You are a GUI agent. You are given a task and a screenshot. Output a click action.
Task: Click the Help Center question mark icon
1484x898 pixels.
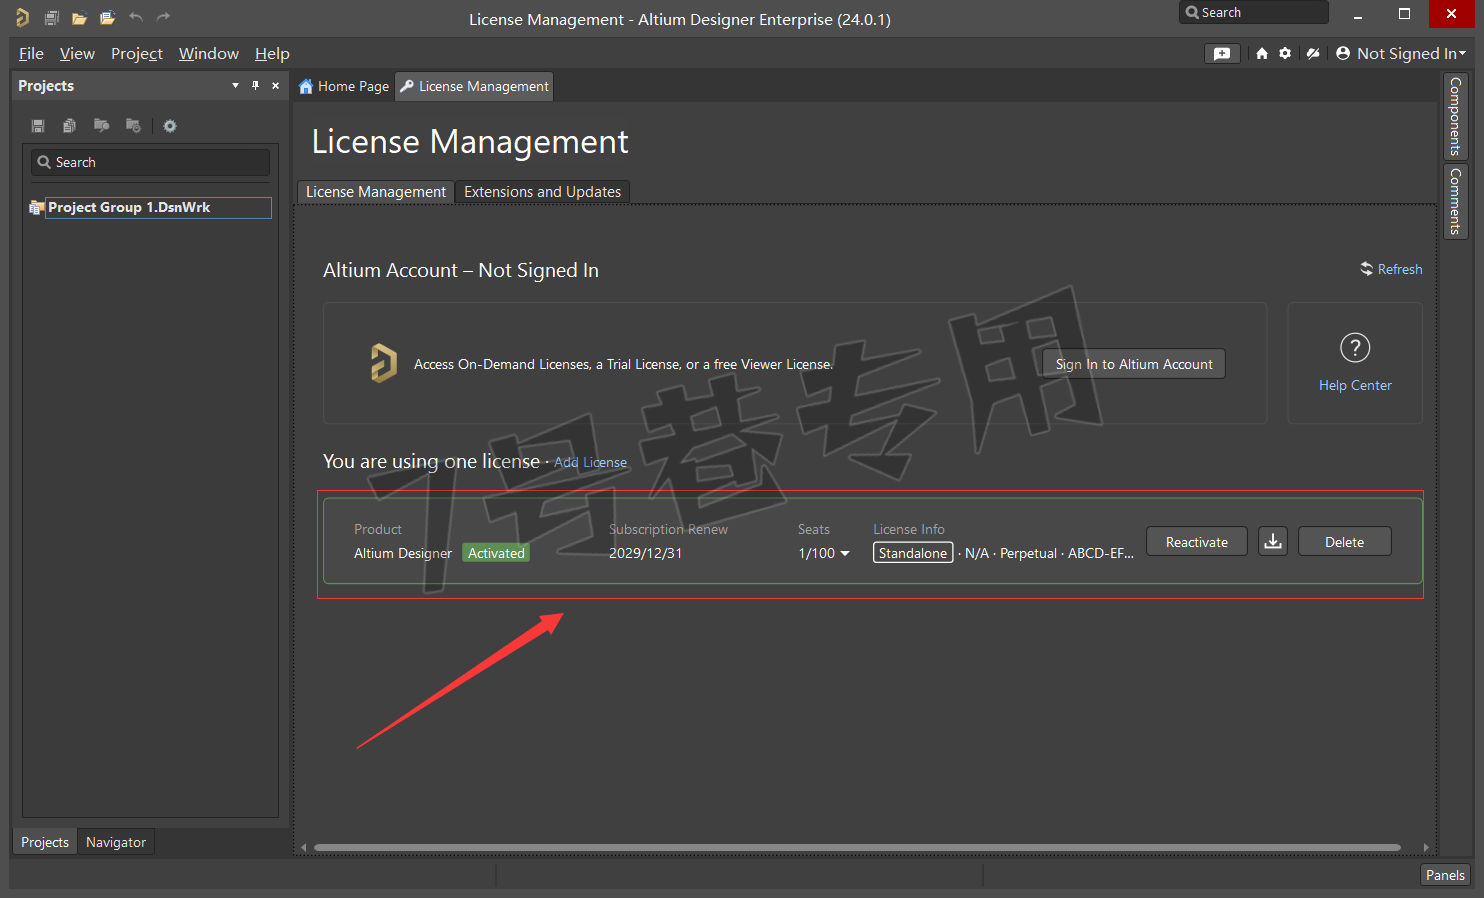[1355, 348]
